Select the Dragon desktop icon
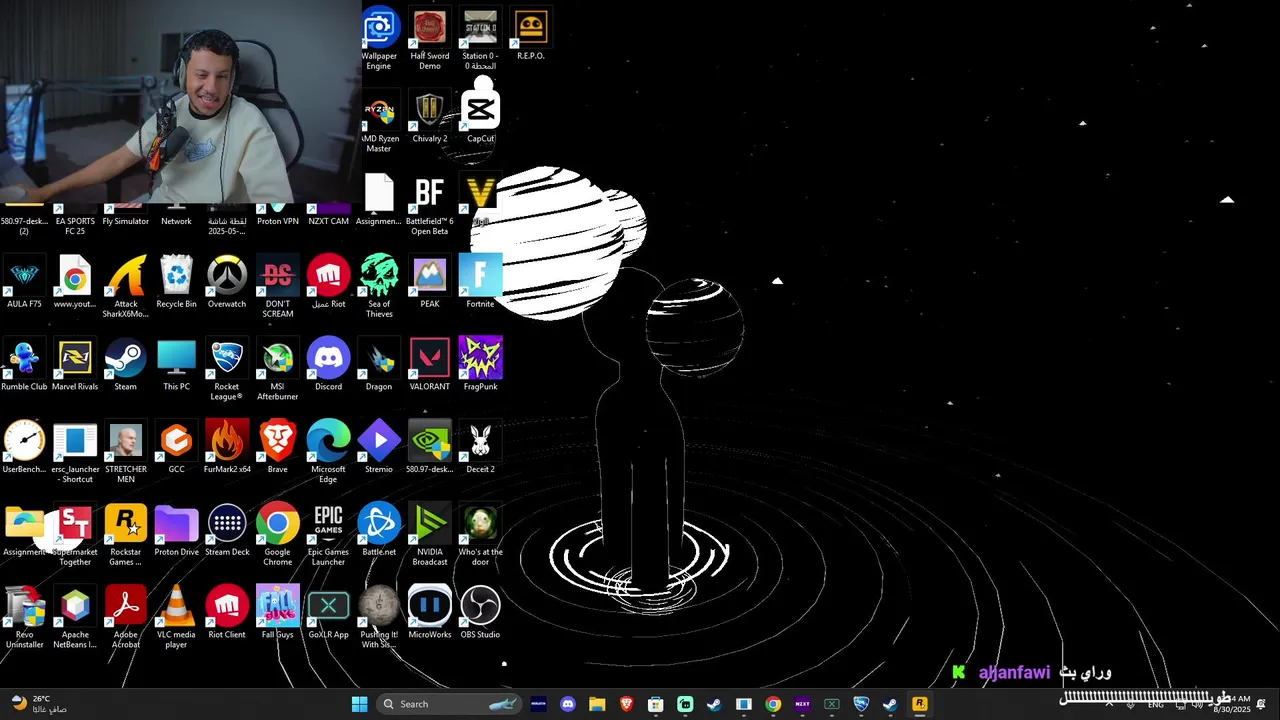 click(379, 365)
